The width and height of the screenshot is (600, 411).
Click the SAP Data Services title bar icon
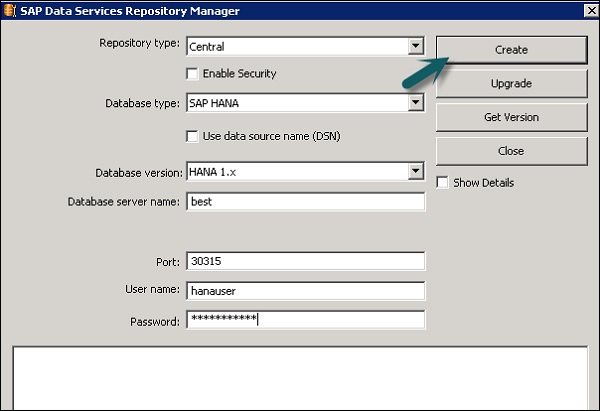click(x=10, y=10)
